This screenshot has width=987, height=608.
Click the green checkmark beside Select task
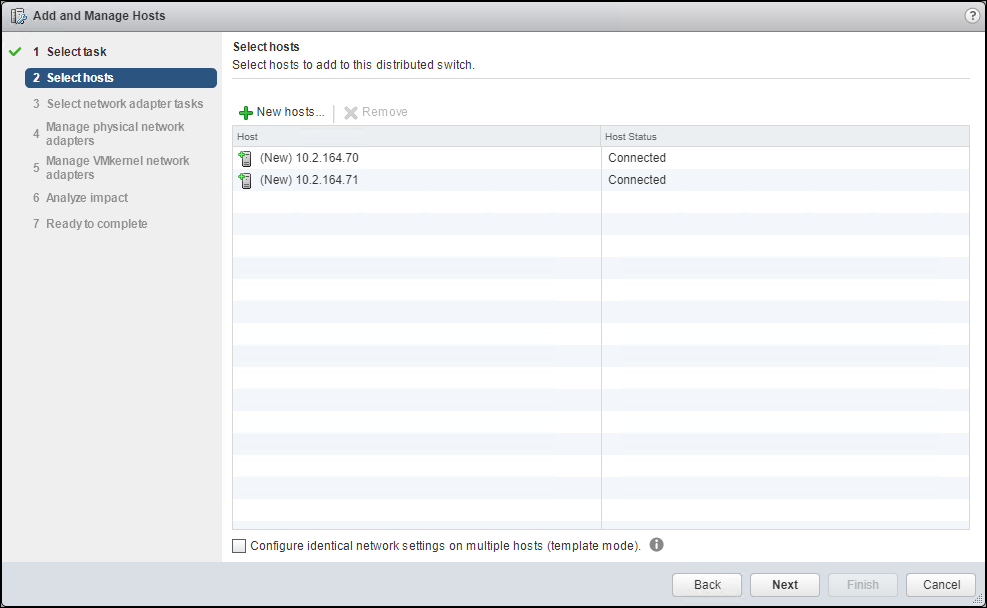(x=13, y=51)
